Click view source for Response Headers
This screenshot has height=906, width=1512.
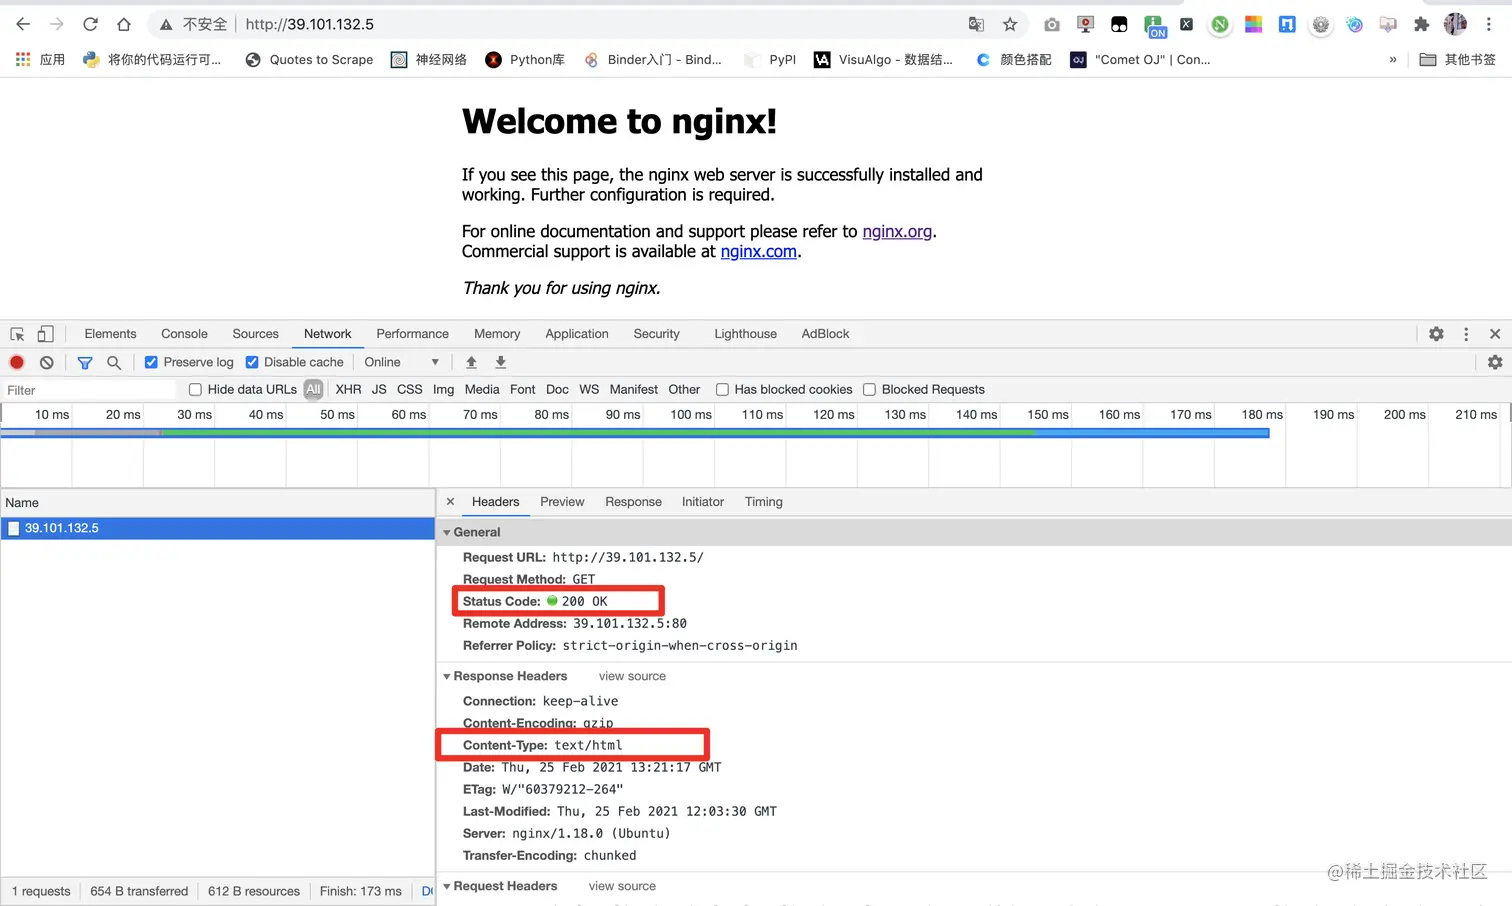point(632,676)
